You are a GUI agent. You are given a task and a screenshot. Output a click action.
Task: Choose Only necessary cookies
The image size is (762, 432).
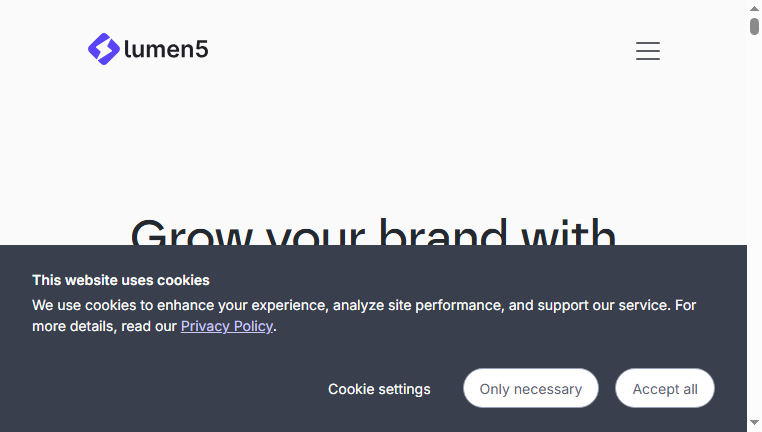coord(531,388)
